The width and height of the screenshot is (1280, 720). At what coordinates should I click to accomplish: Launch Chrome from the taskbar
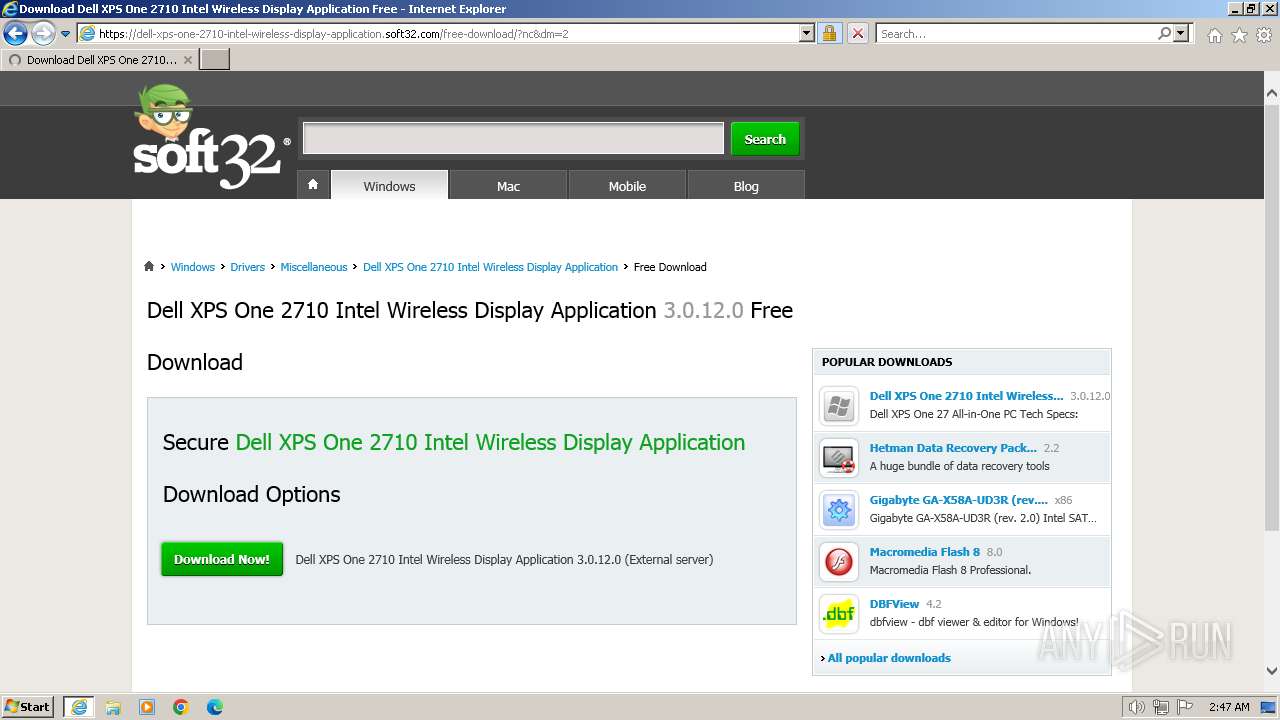181,707
